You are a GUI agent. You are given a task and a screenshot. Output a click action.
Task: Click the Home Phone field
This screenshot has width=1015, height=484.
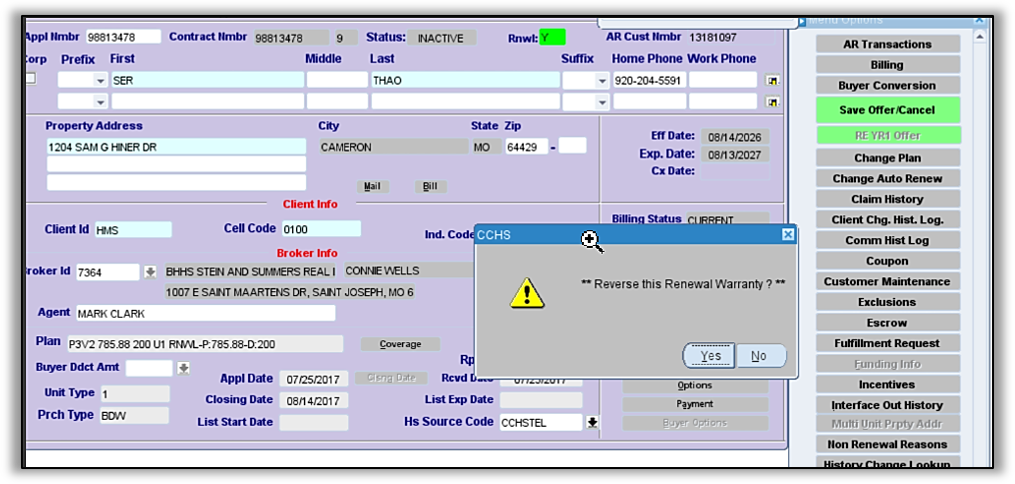pyautogui.click(x=649, y=80)
